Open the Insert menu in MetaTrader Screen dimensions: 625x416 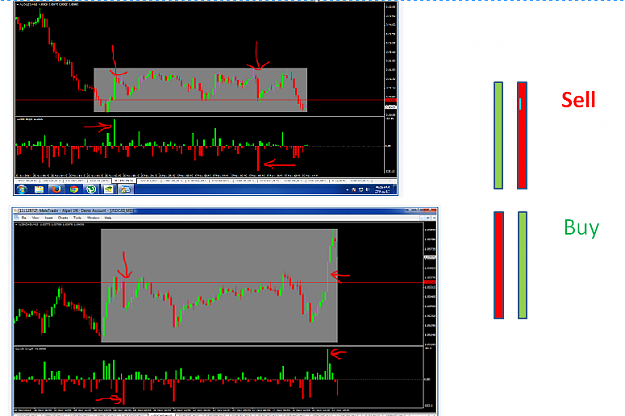pyautogui.click(x=49, y=218)
